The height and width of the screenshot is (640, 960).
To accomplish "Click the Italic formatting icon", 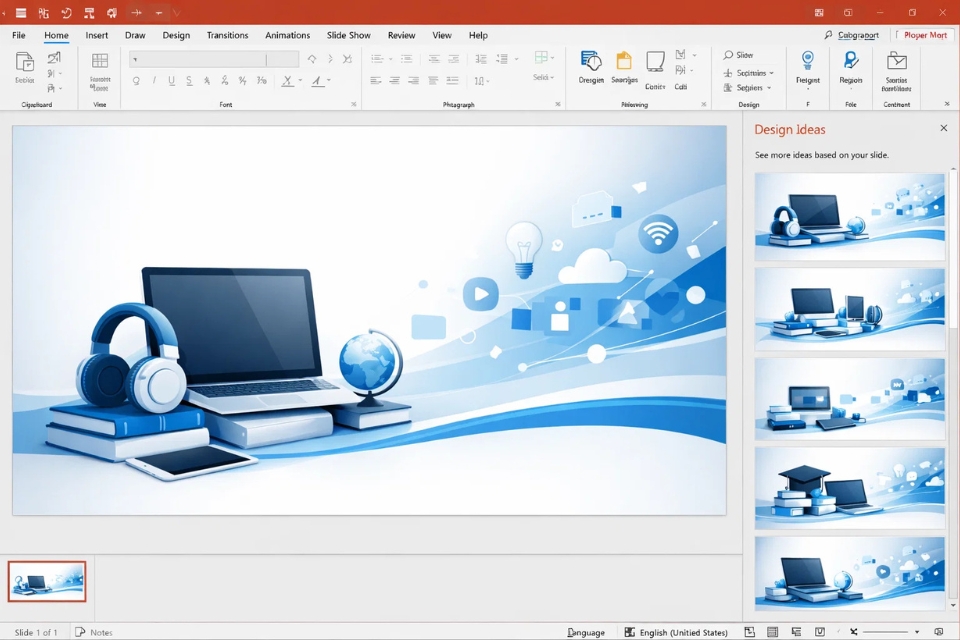I will pyautogui.click(x=154, y=80).
